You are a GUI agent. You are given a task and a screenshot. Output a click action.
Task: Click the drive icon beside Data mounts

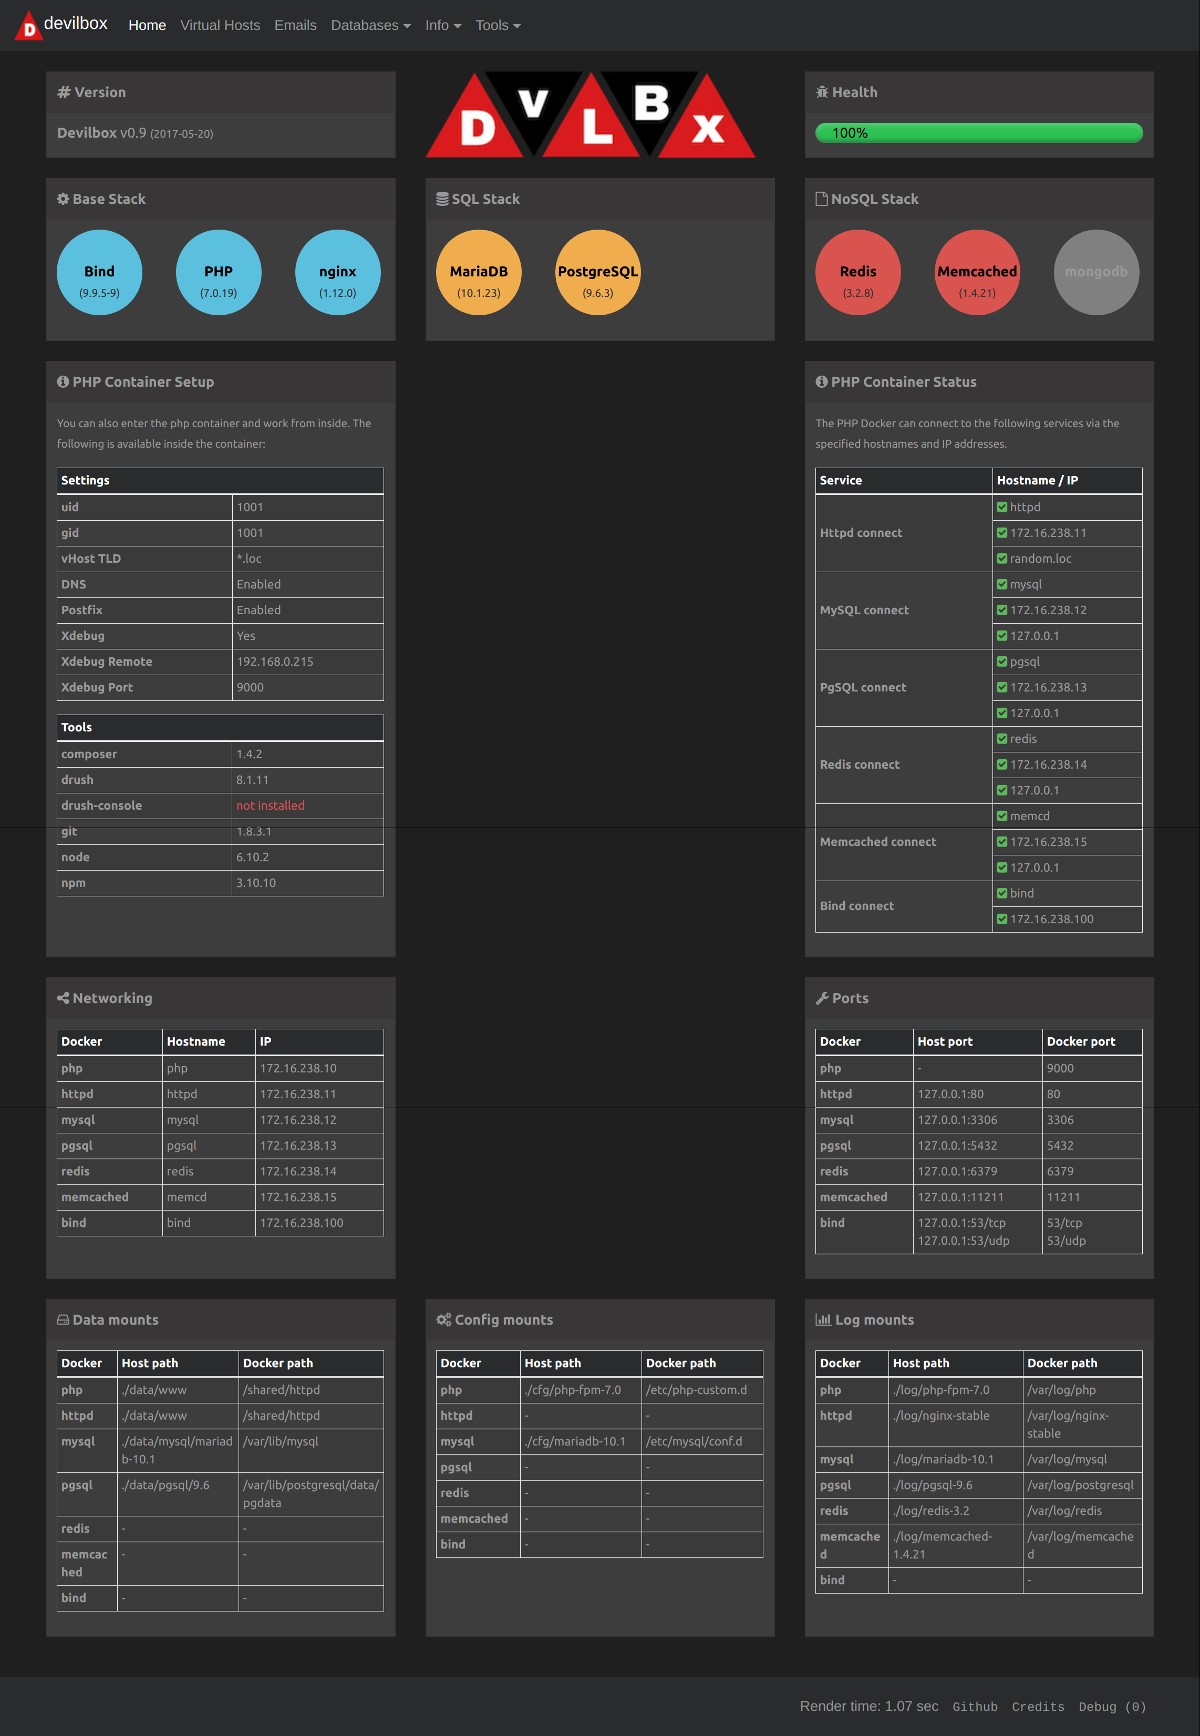pos(63,1320)
